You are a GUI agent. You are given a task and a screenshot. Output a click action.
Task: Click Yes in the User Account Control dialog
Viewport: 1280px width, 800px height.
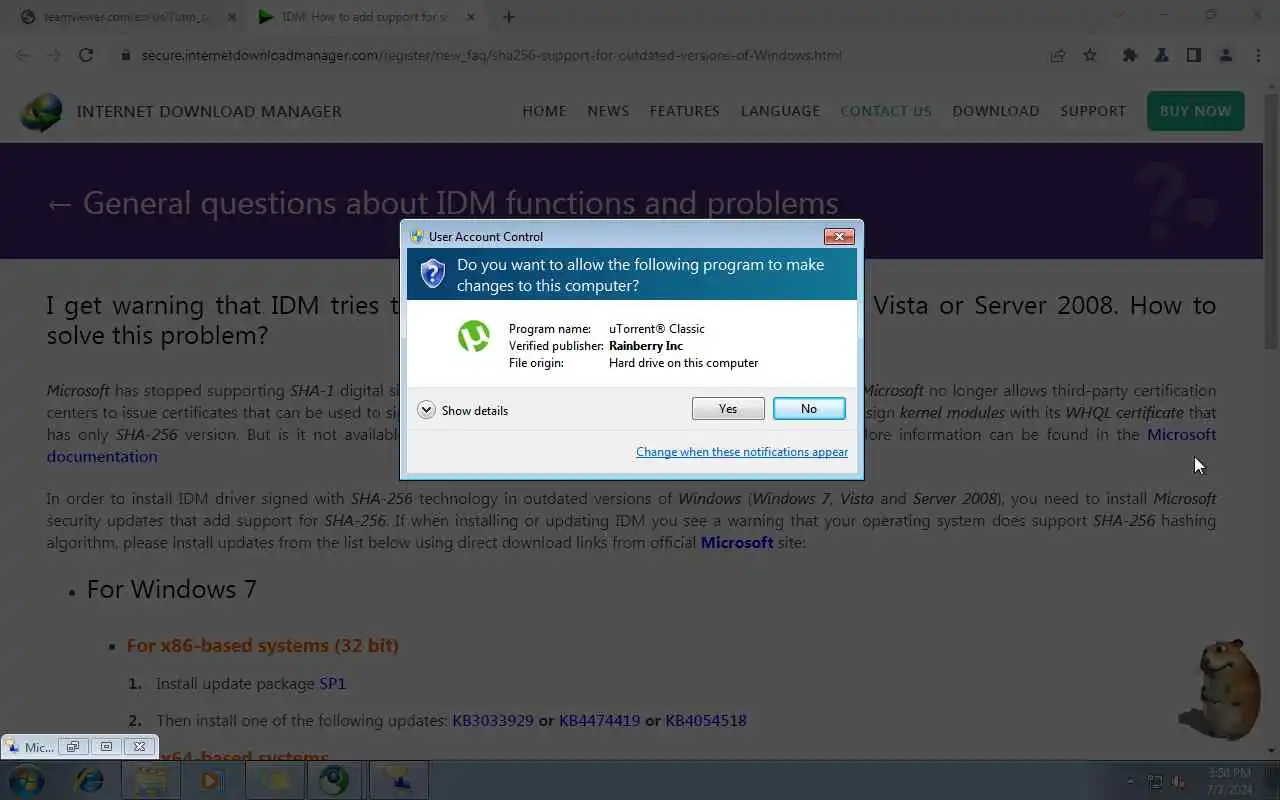pyautogui.click(x=728, y=409)
